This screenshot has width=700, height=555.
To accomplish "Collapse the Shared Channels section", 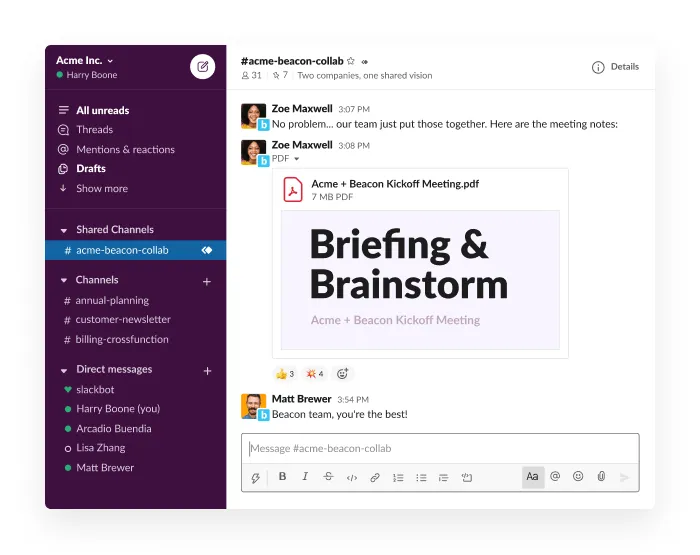I will [64, 230].
